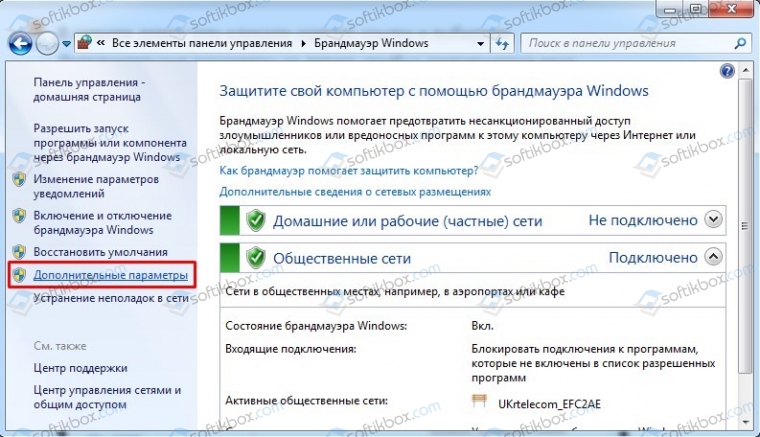Open the recent pages history dropdown arrow

(x=66, y=44)
